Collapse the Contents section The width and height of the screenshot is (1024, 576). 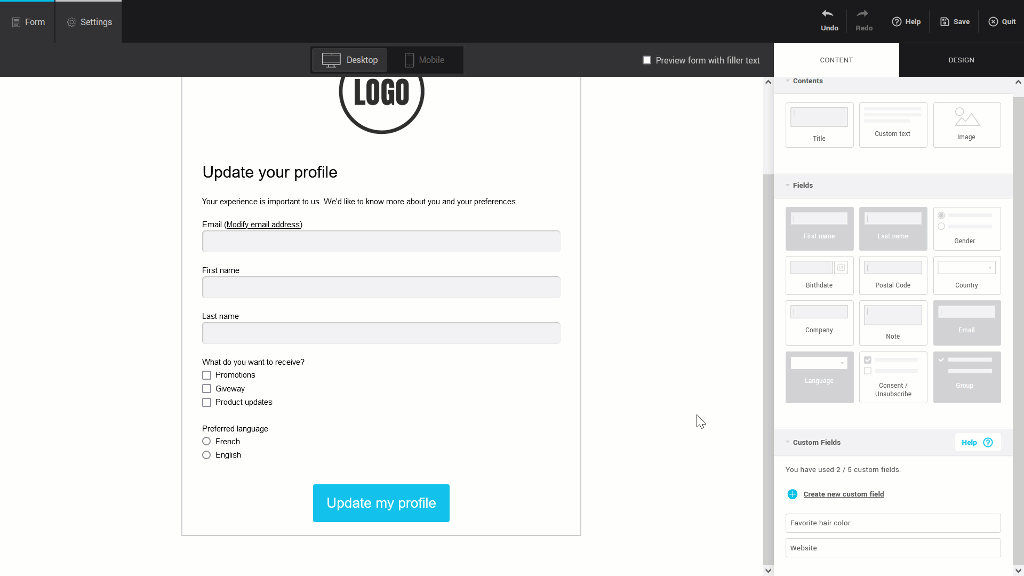pyautogui.click(x=788, y=81)
